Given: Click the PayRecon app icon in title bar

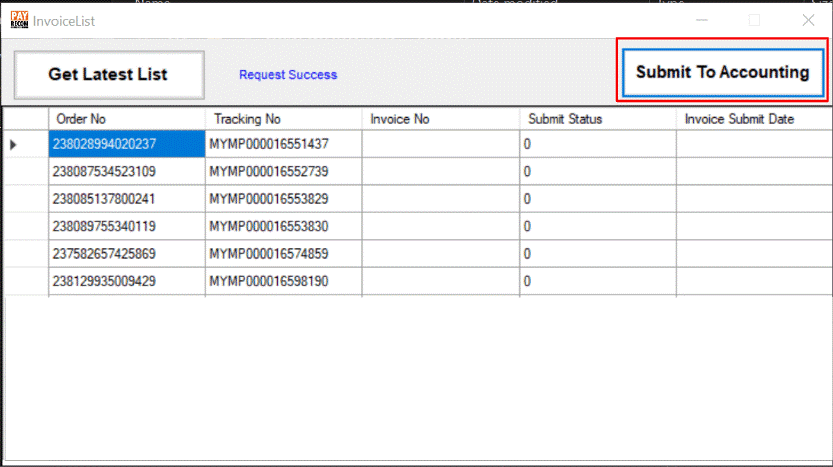Looking at the screenshot, I should pos(19,20).
